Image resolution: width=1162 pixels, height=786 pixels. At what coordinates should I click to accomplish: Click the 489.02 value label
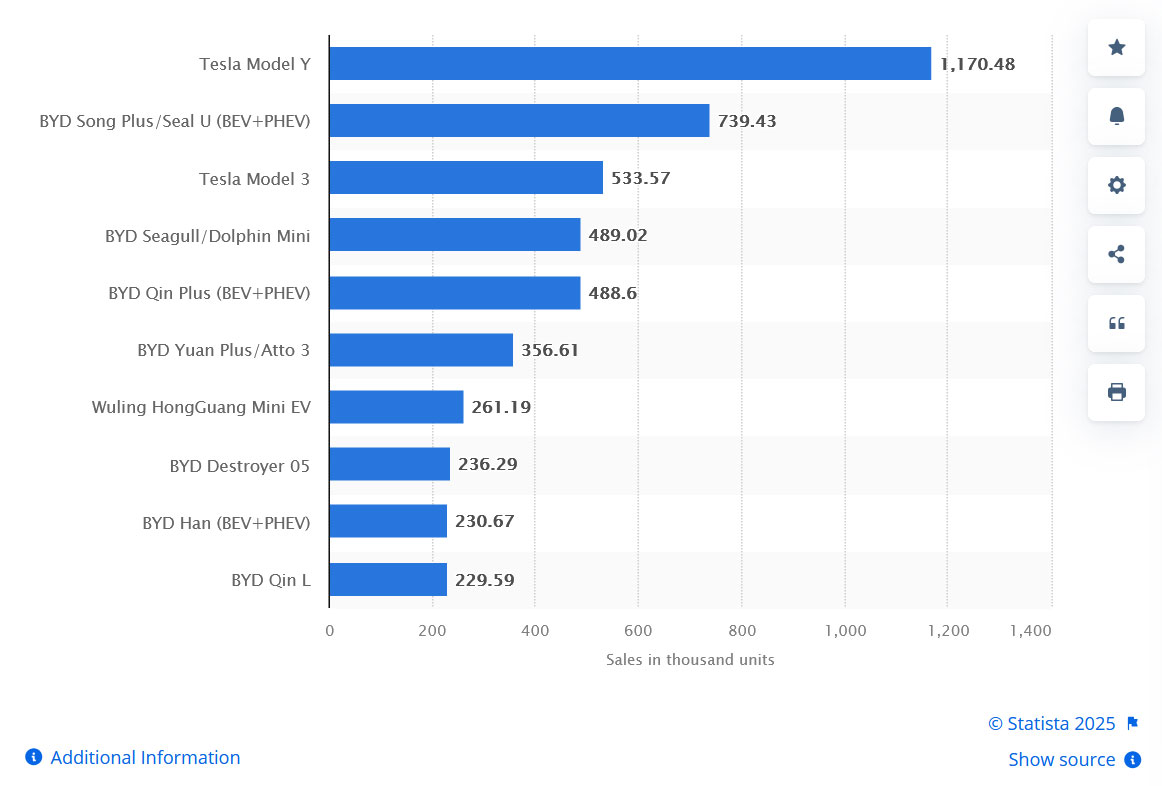(618, 236)
